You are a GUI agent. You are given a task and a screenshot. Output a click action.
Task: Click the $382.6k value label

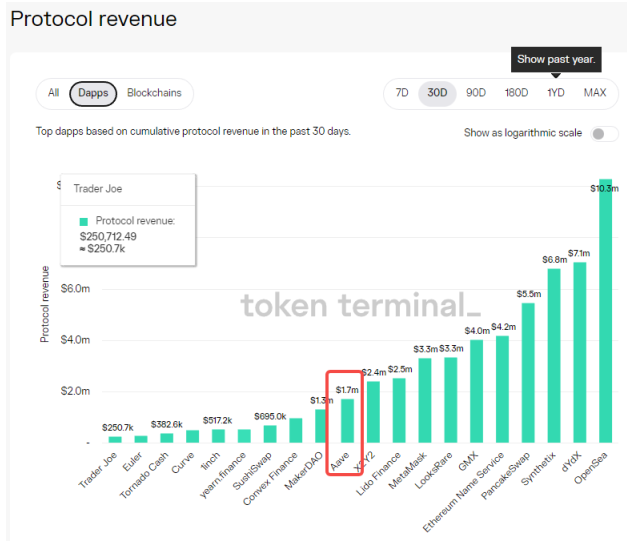tap(167, 424)
